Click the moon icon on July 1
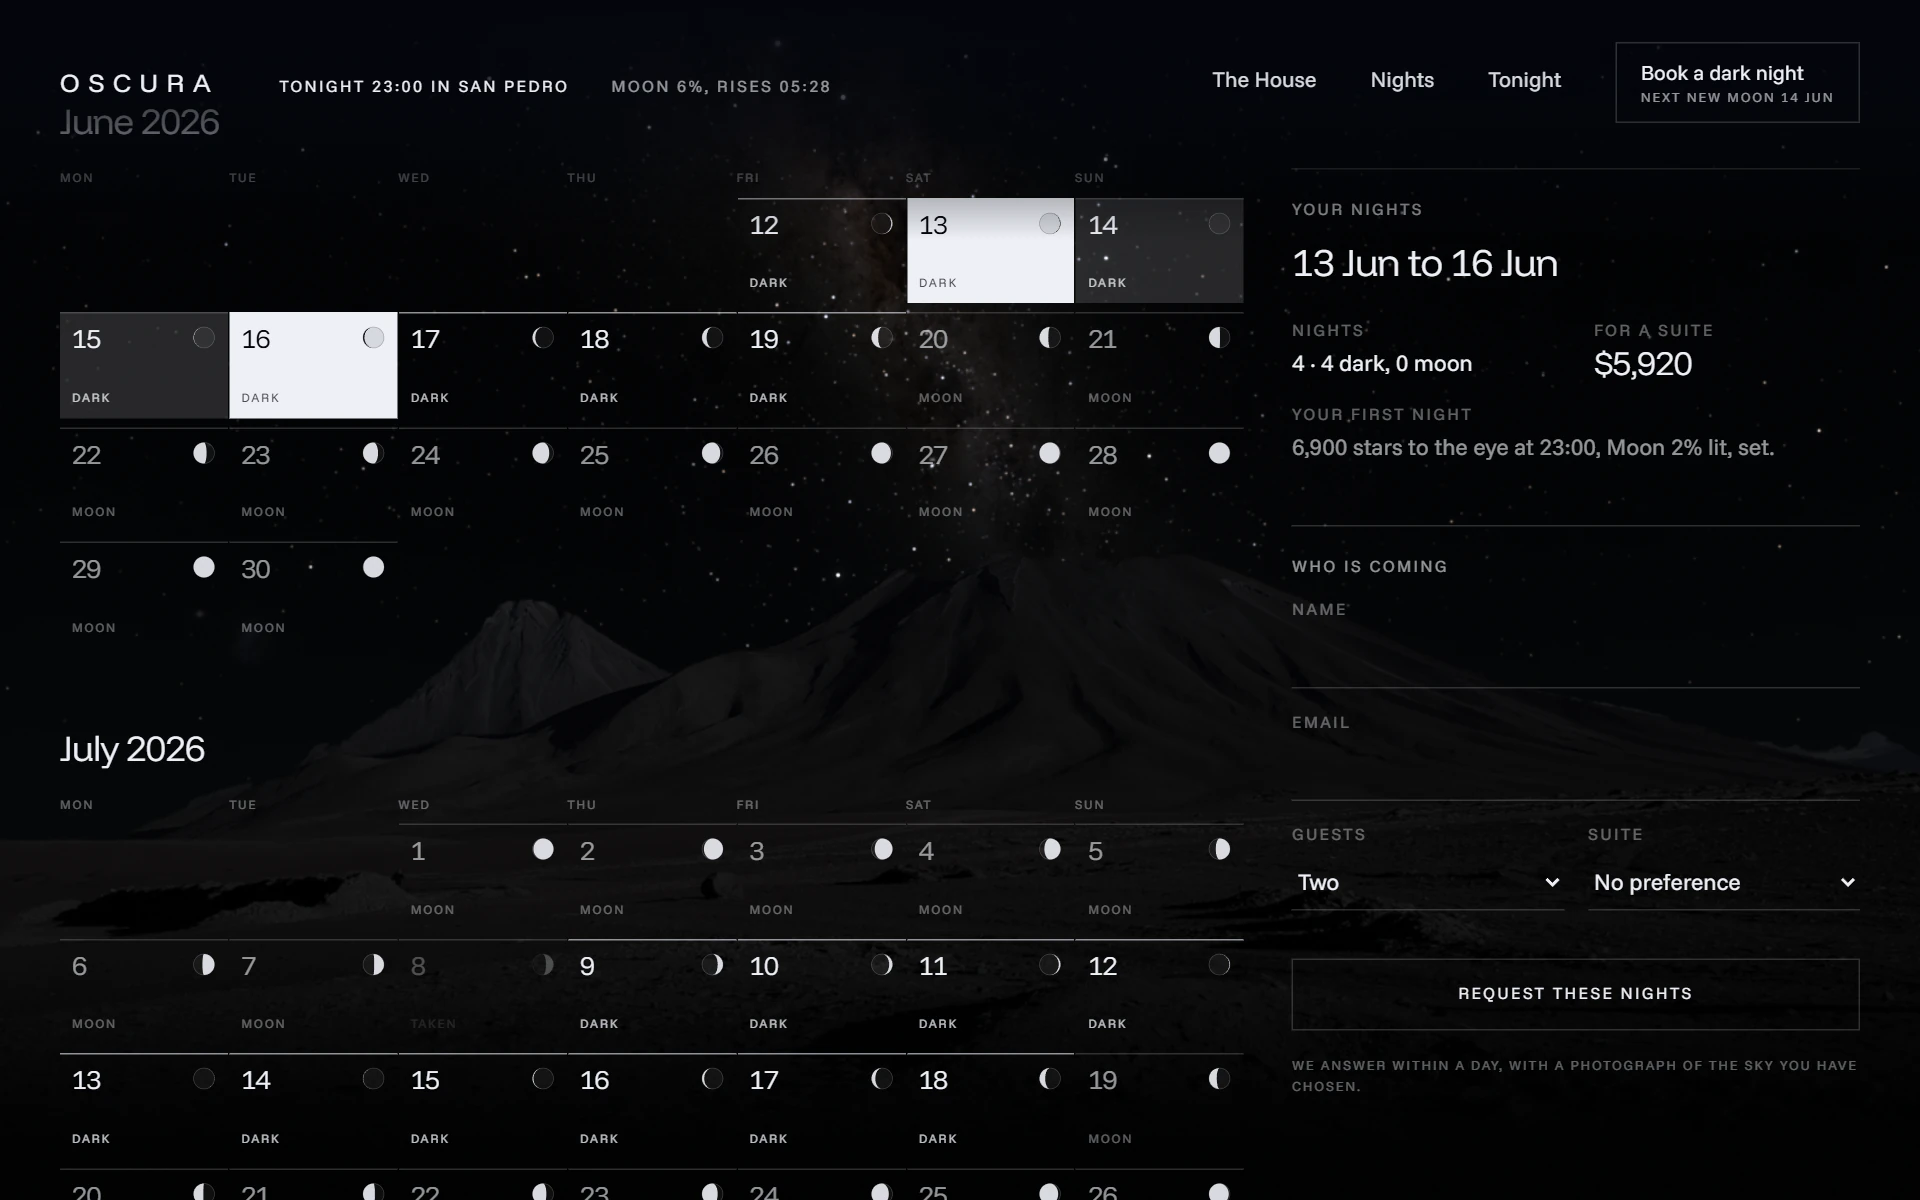1920x1200 pixels. click(543, 850)
